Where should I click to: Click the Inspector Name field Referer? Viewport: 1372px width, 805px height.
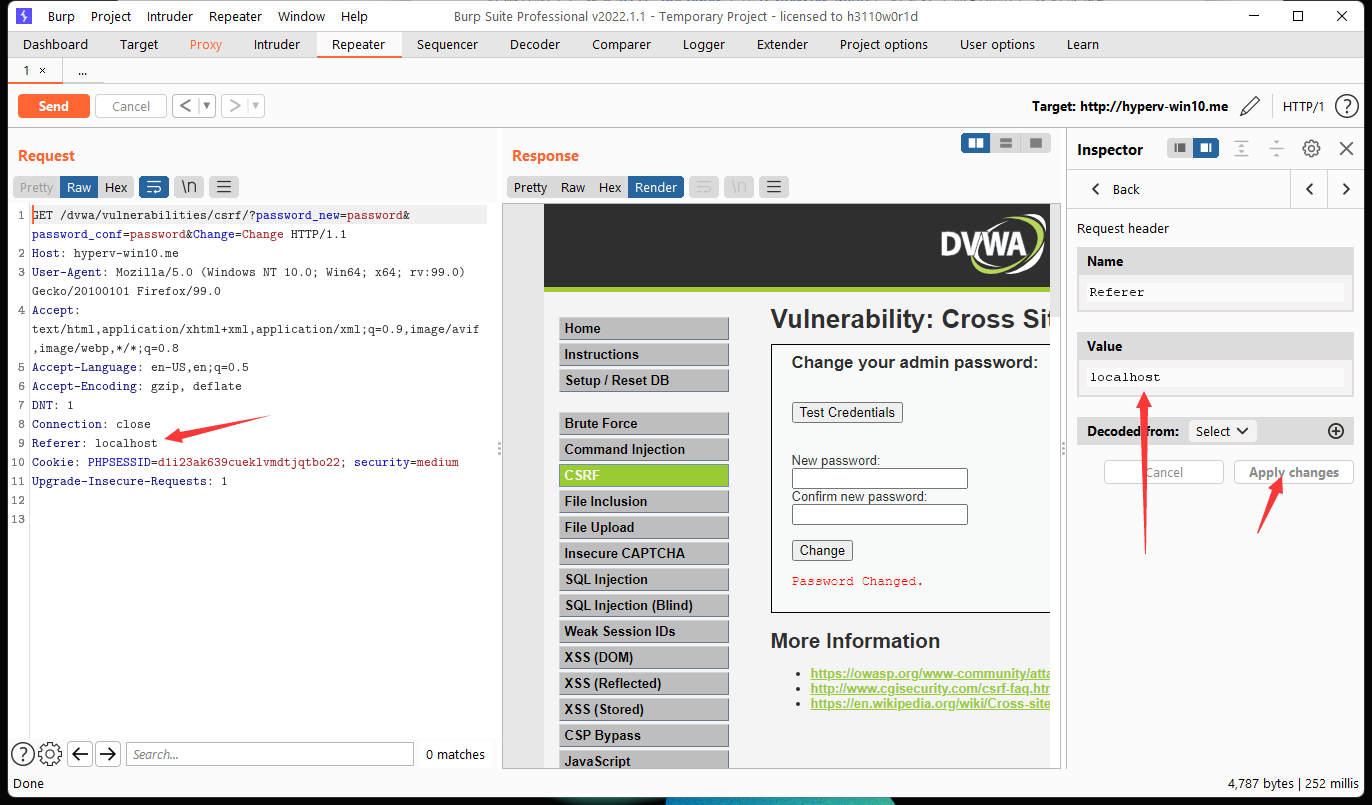click(1215, 292)
